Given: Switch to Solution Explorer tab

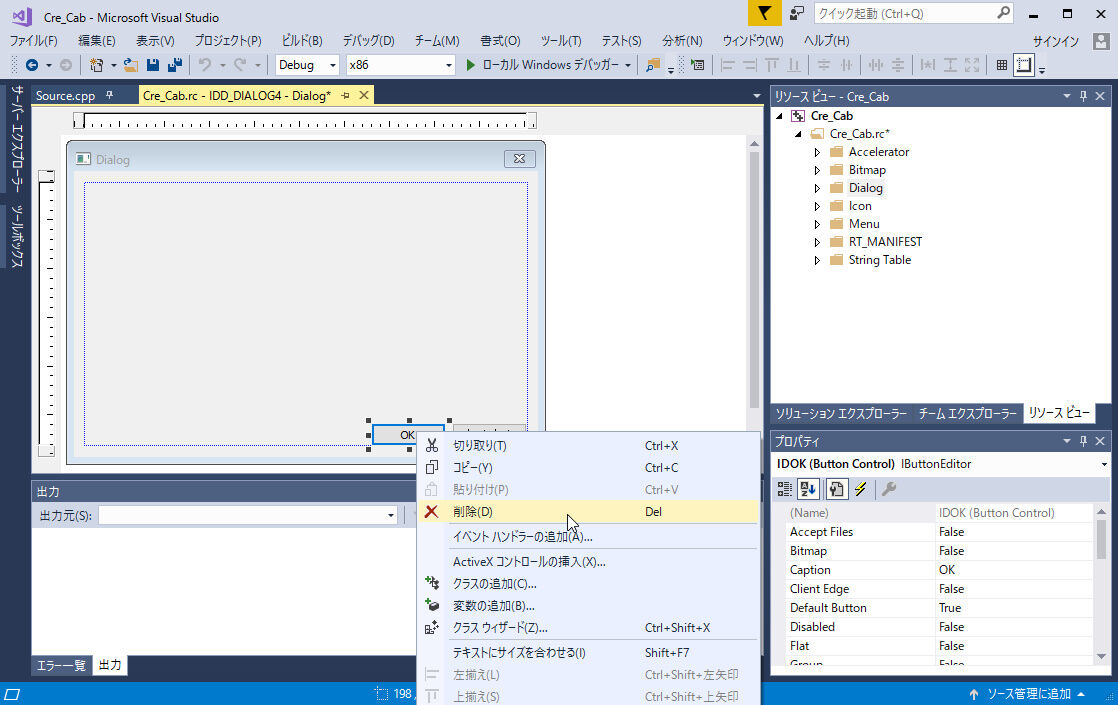Looking at the screenshot, I should pos(841,413).
